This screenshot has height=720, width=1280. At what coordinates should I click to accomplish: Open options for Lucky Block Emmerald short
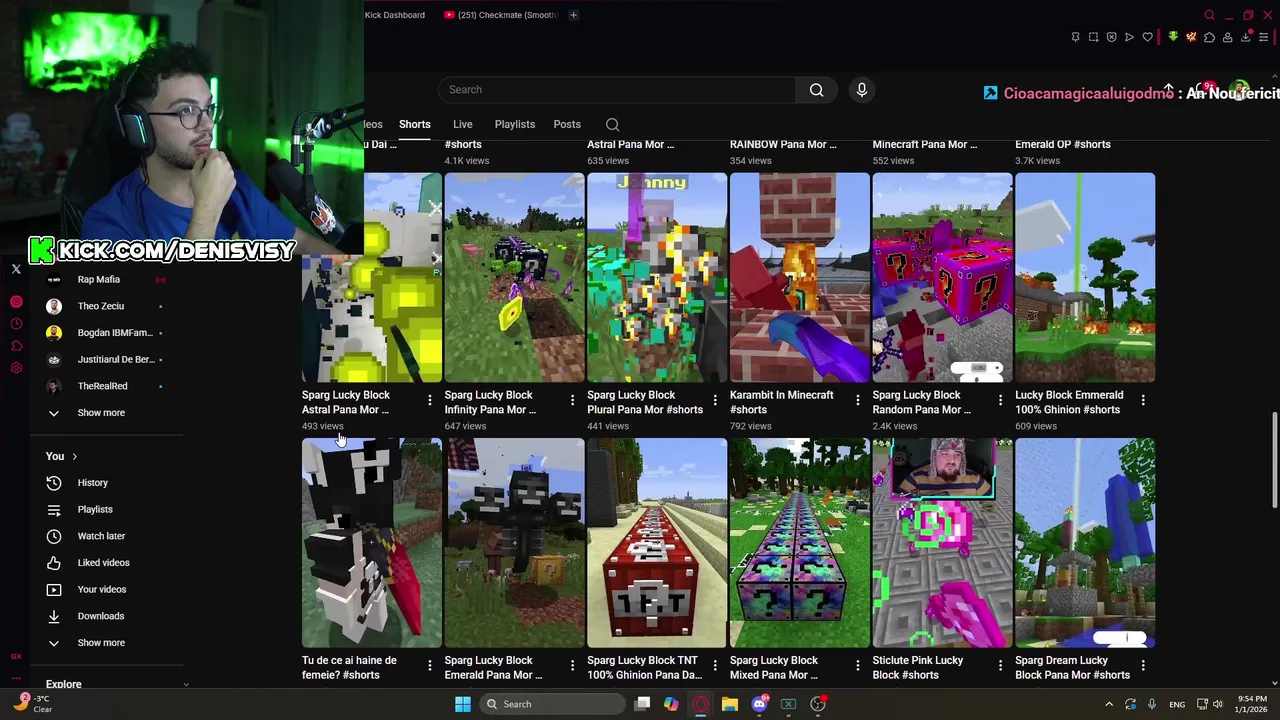pyautogui.click(x=1143, y=400)
